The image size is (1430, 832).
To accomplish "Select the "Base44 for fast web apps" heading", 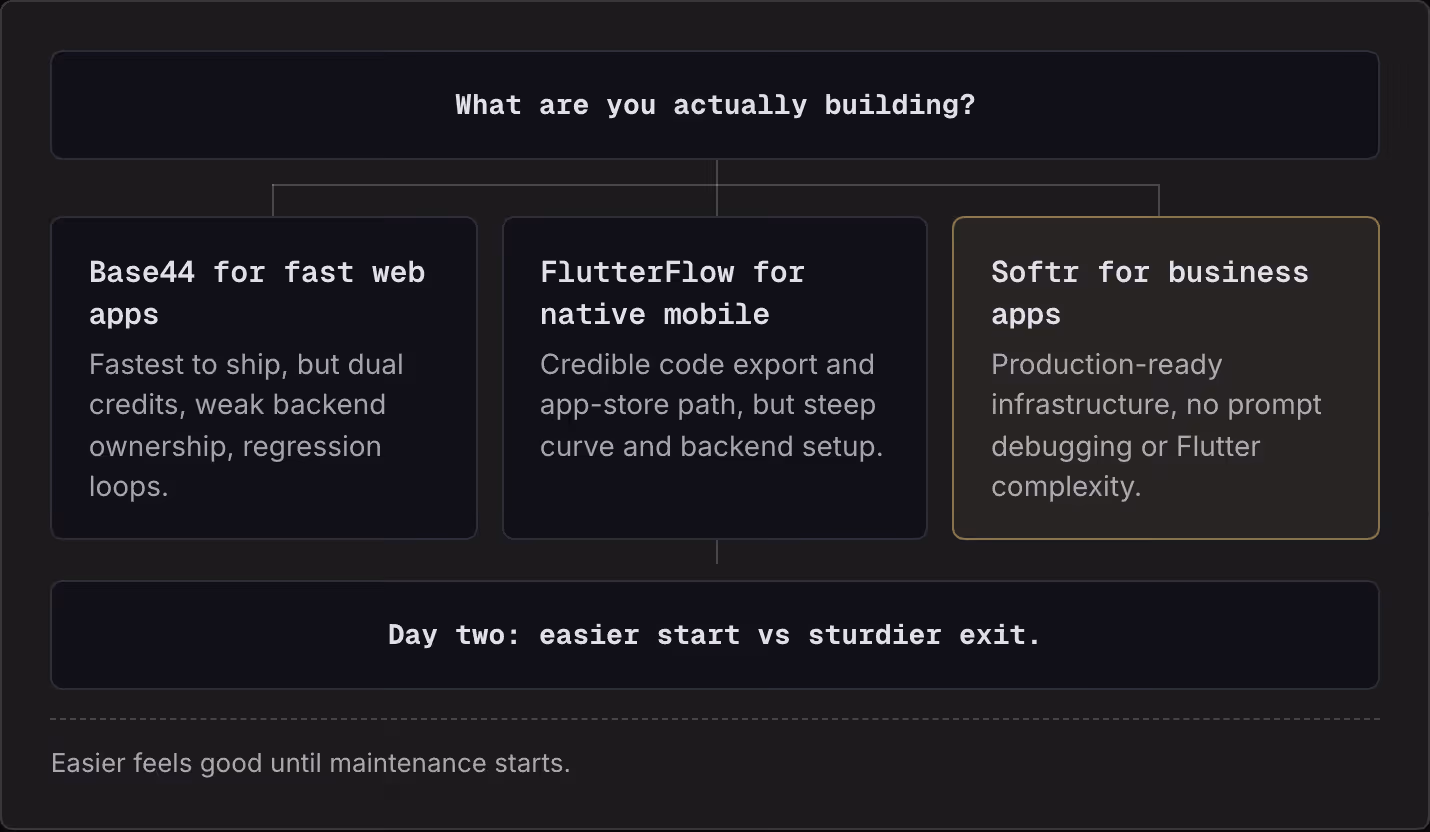I will pos(257,293).
